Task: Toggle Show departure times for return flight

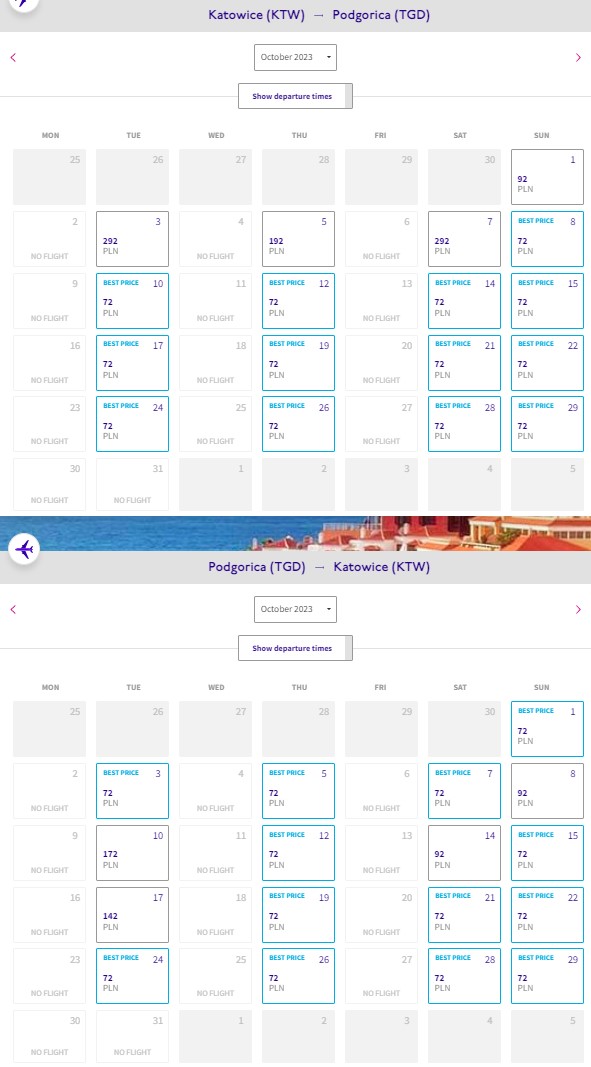Action: (x=296, y=648)
